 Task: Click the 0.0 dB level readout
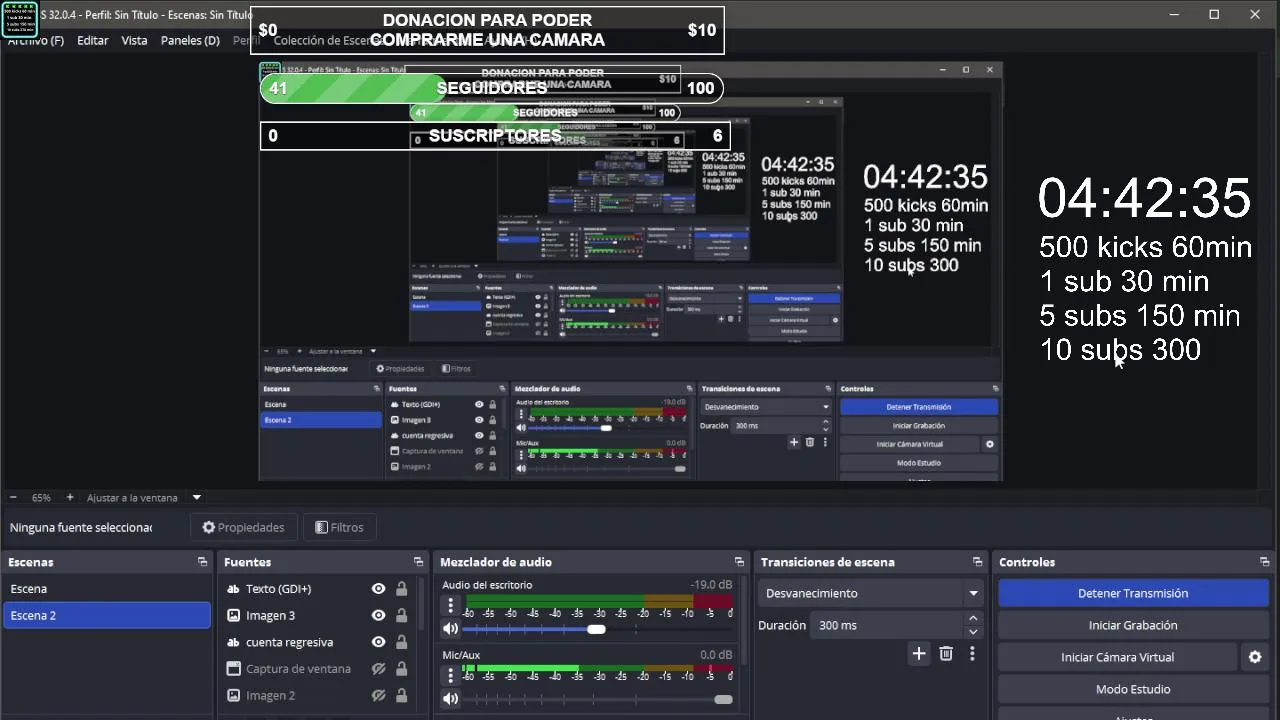click(x=716, y=655)
